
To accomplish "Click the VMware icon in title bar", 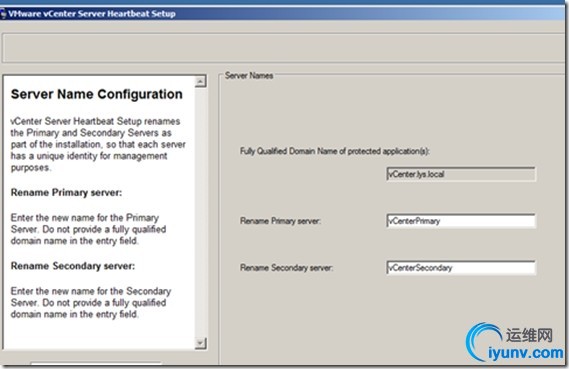I will (x=3, y=14).
